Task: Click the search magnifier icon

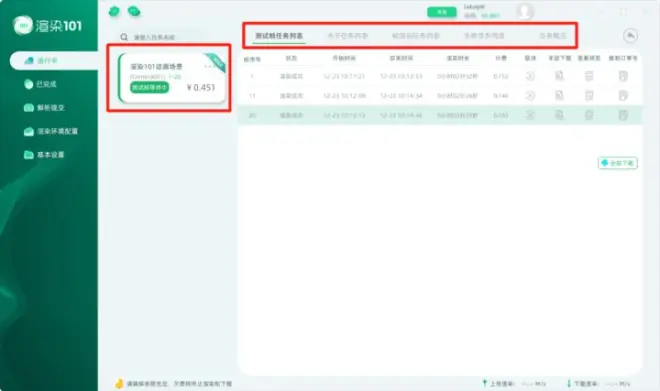Action: (124, 37)
